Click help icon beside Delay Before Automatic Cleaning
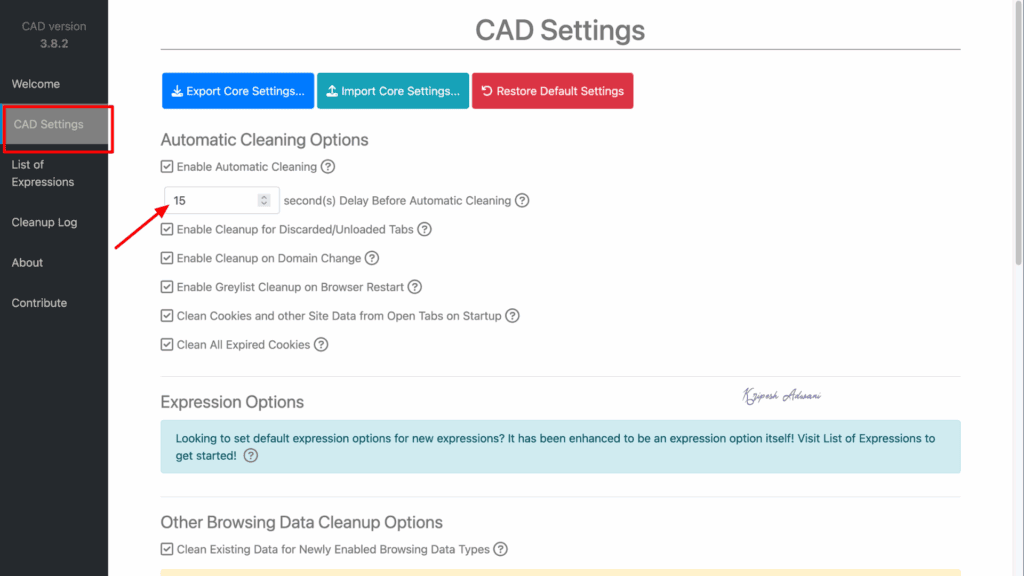Screen dimensions: 1024x576 (x=522, y=200)
